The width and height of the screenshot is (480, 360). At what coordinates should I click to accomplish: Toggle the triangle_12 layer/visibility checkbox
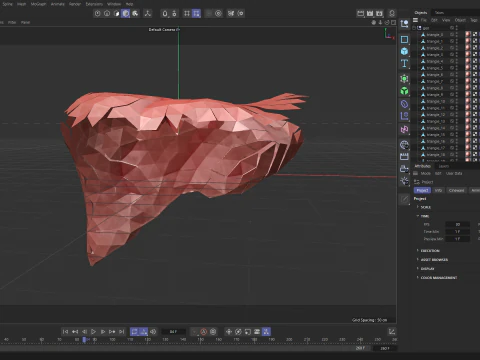coord(452,115)
